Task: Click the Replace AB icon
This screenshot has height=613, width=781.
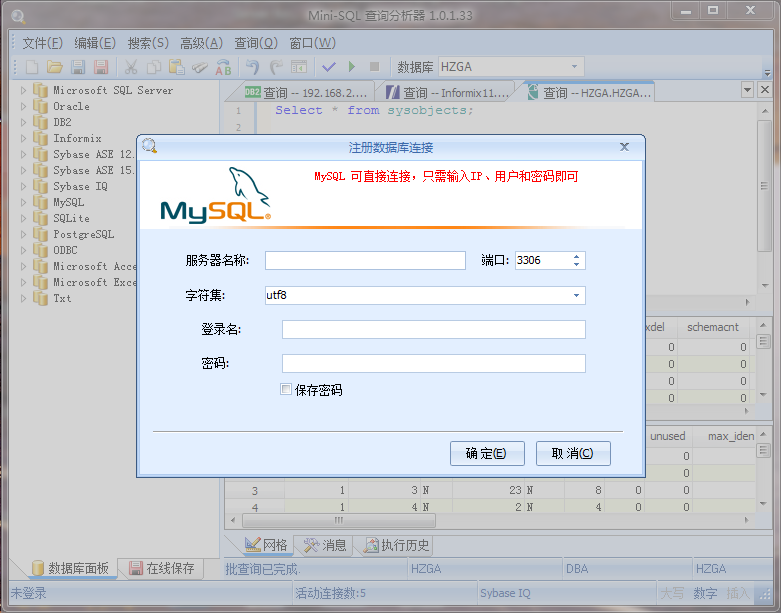Action: (223, 67)
